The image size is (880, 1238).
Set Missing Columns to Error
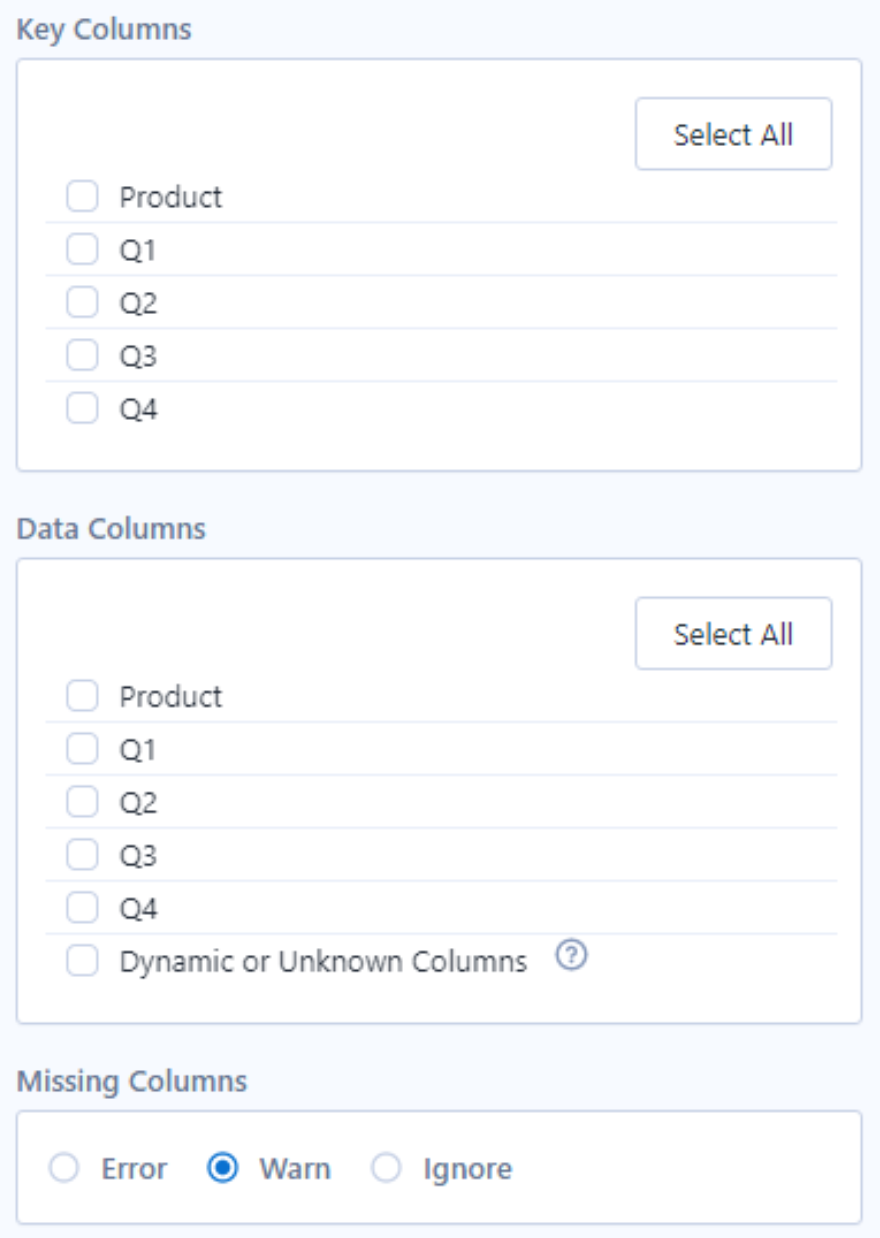click(64, 1168)
